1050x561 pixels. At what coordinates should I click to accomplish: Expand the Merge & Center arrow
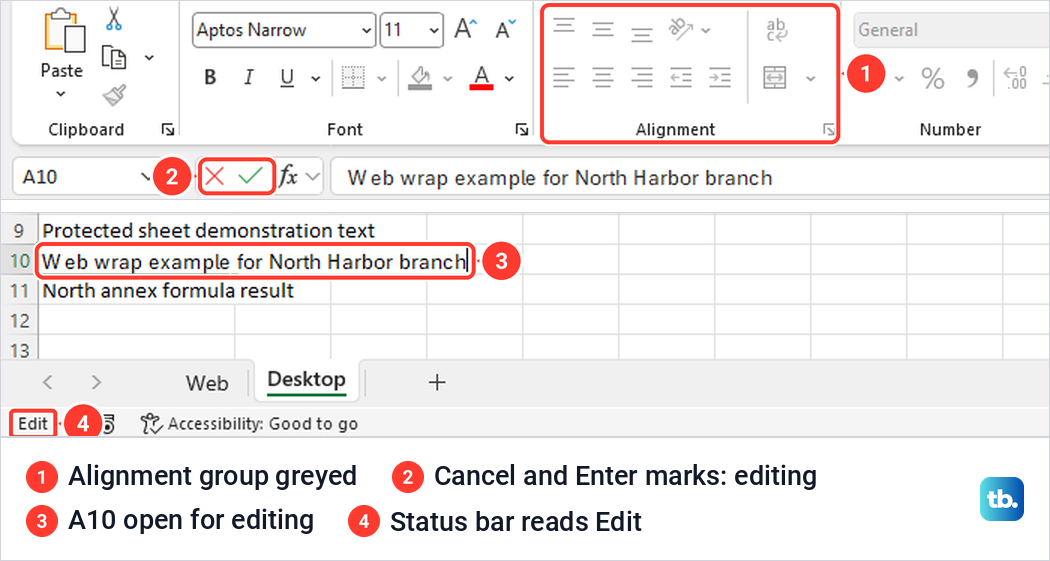tap(810, 79)
